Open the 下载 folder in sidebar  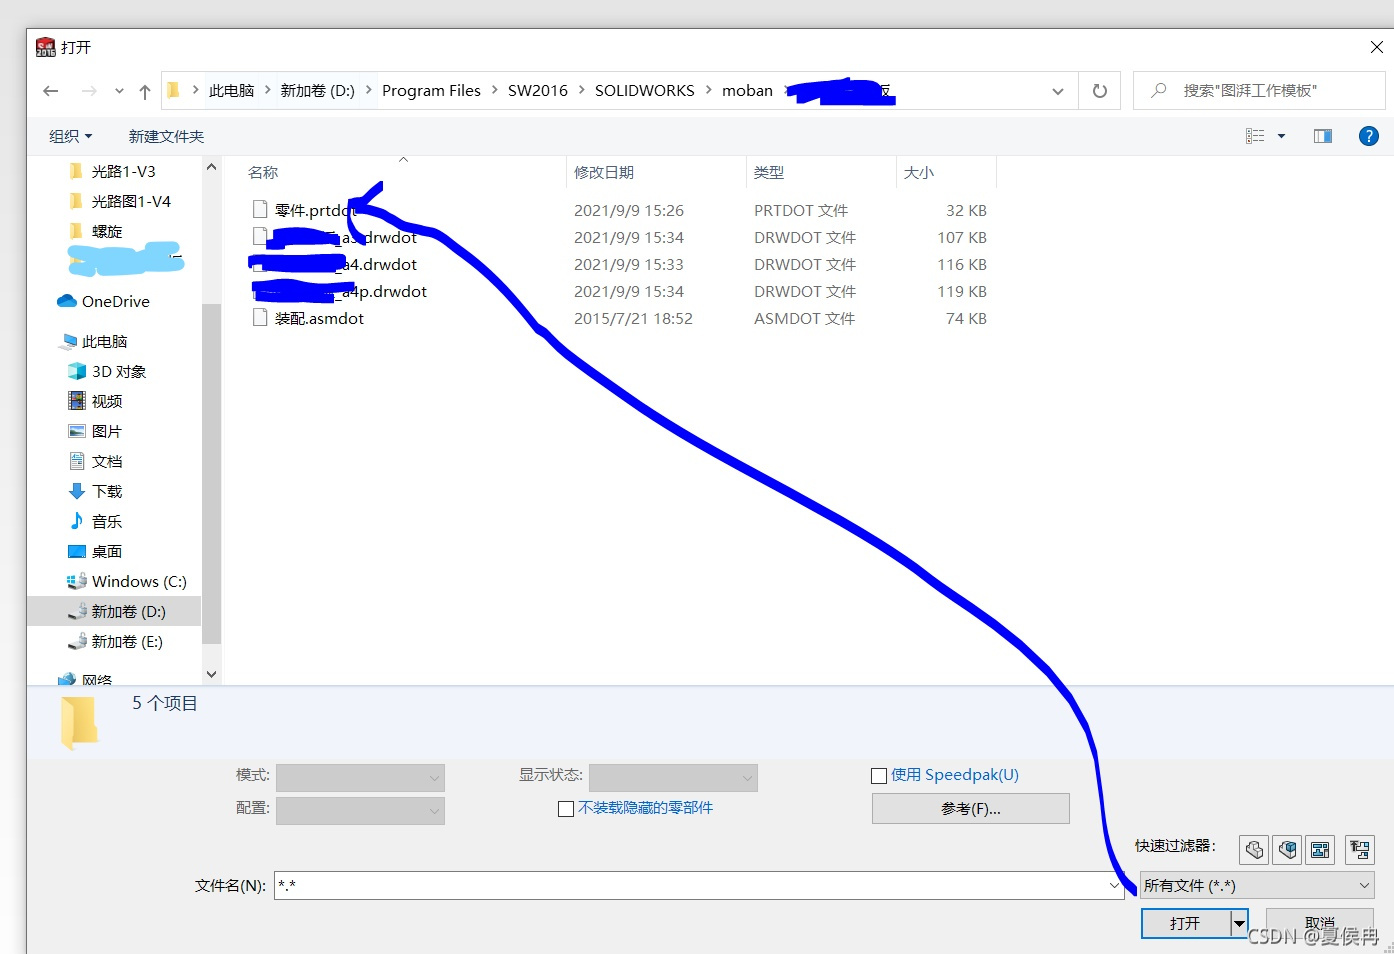pos(96,491)
